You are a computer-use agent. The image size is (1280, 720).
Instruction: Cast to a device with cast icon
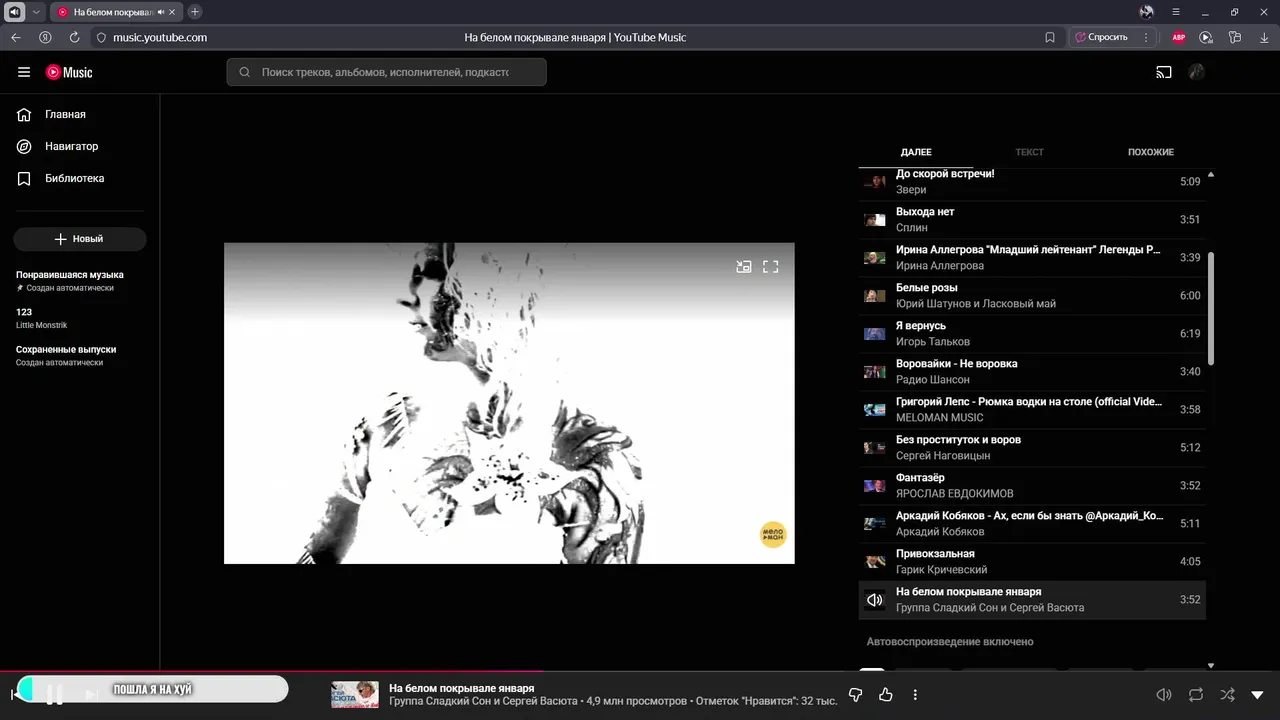1164,72
